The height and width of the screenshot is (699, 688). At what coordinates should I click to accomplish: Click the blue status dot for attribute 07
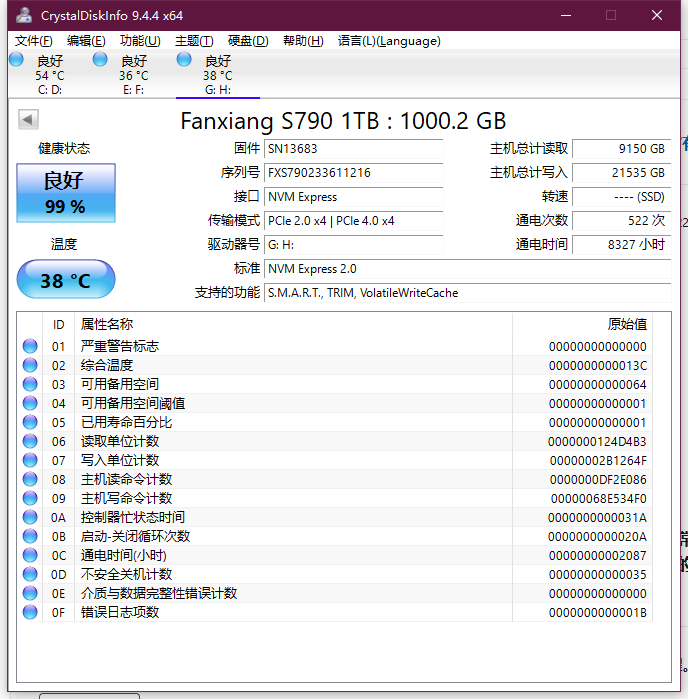[30, 460]
